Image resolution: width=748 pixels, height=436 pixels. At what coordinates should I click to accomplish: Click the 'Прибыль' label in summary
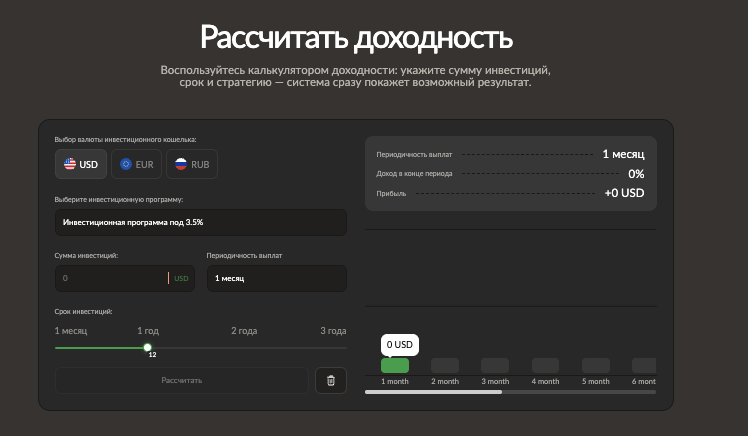pos(391,194)
